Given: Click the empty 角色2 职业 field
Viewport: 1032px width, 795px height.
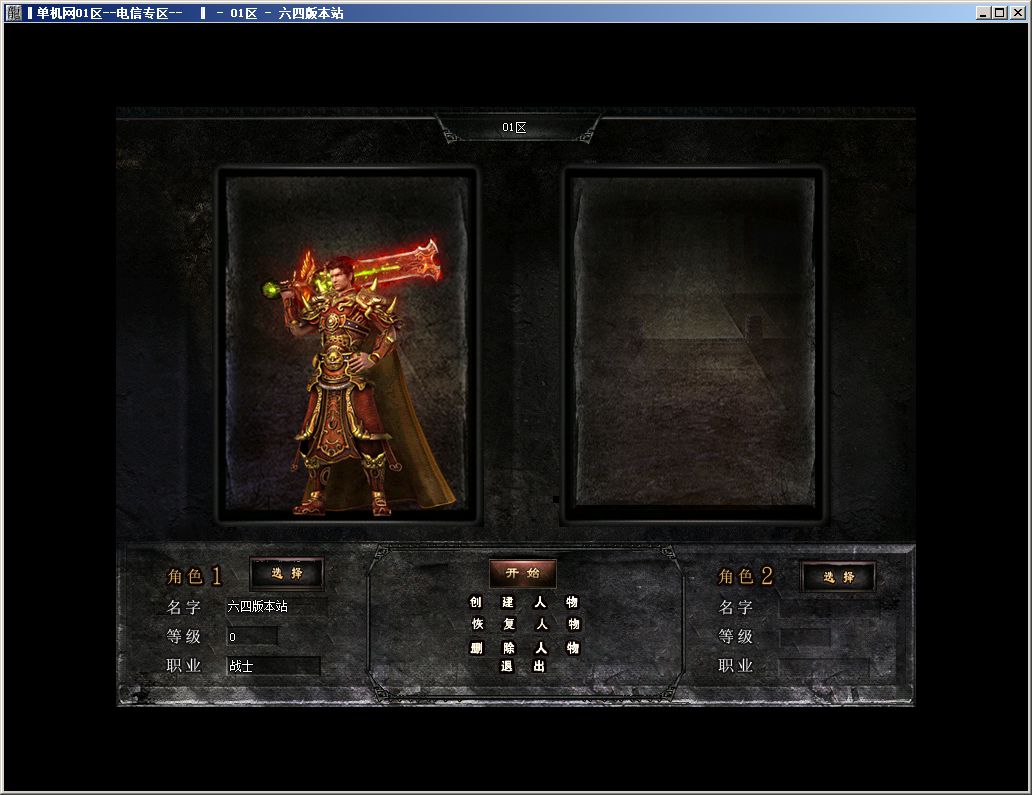Looking at the screenshot, I should coord(824,667).
